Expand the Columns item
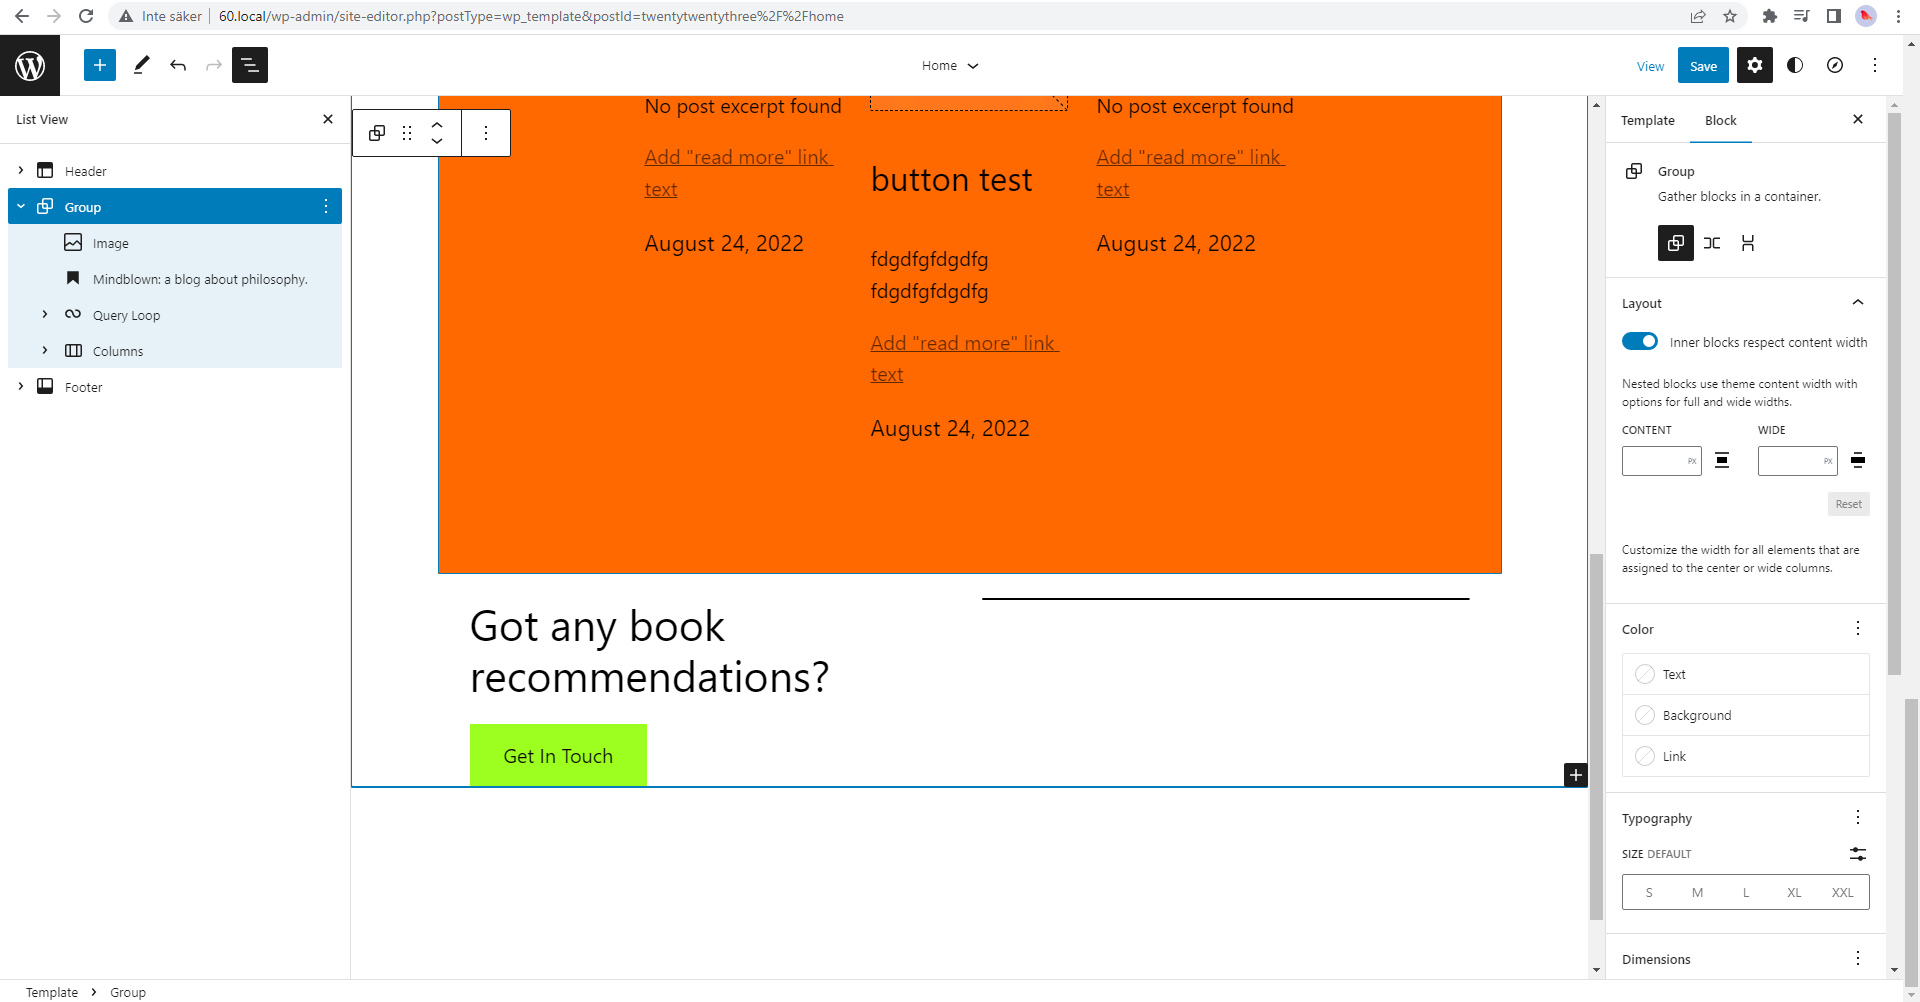1920x1002 pixels. pyautogui.click(x=45, y=350)
